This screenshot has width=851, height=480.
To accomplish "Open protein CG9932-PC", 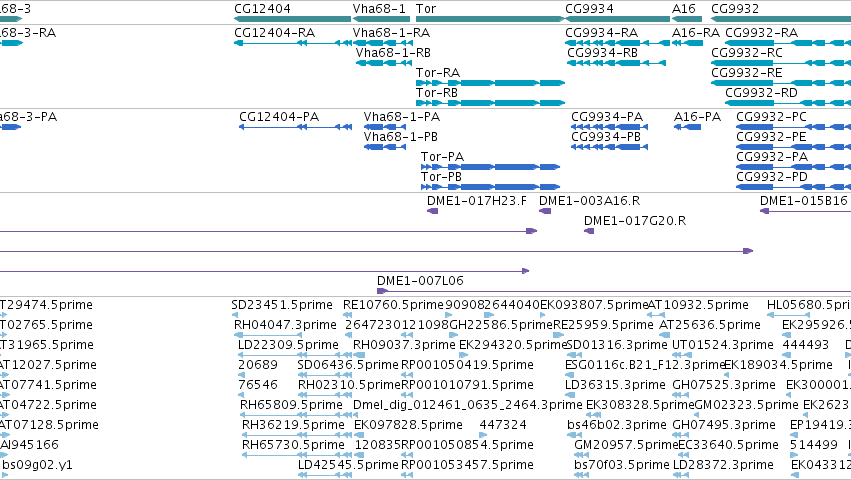I will click(771, 117).
